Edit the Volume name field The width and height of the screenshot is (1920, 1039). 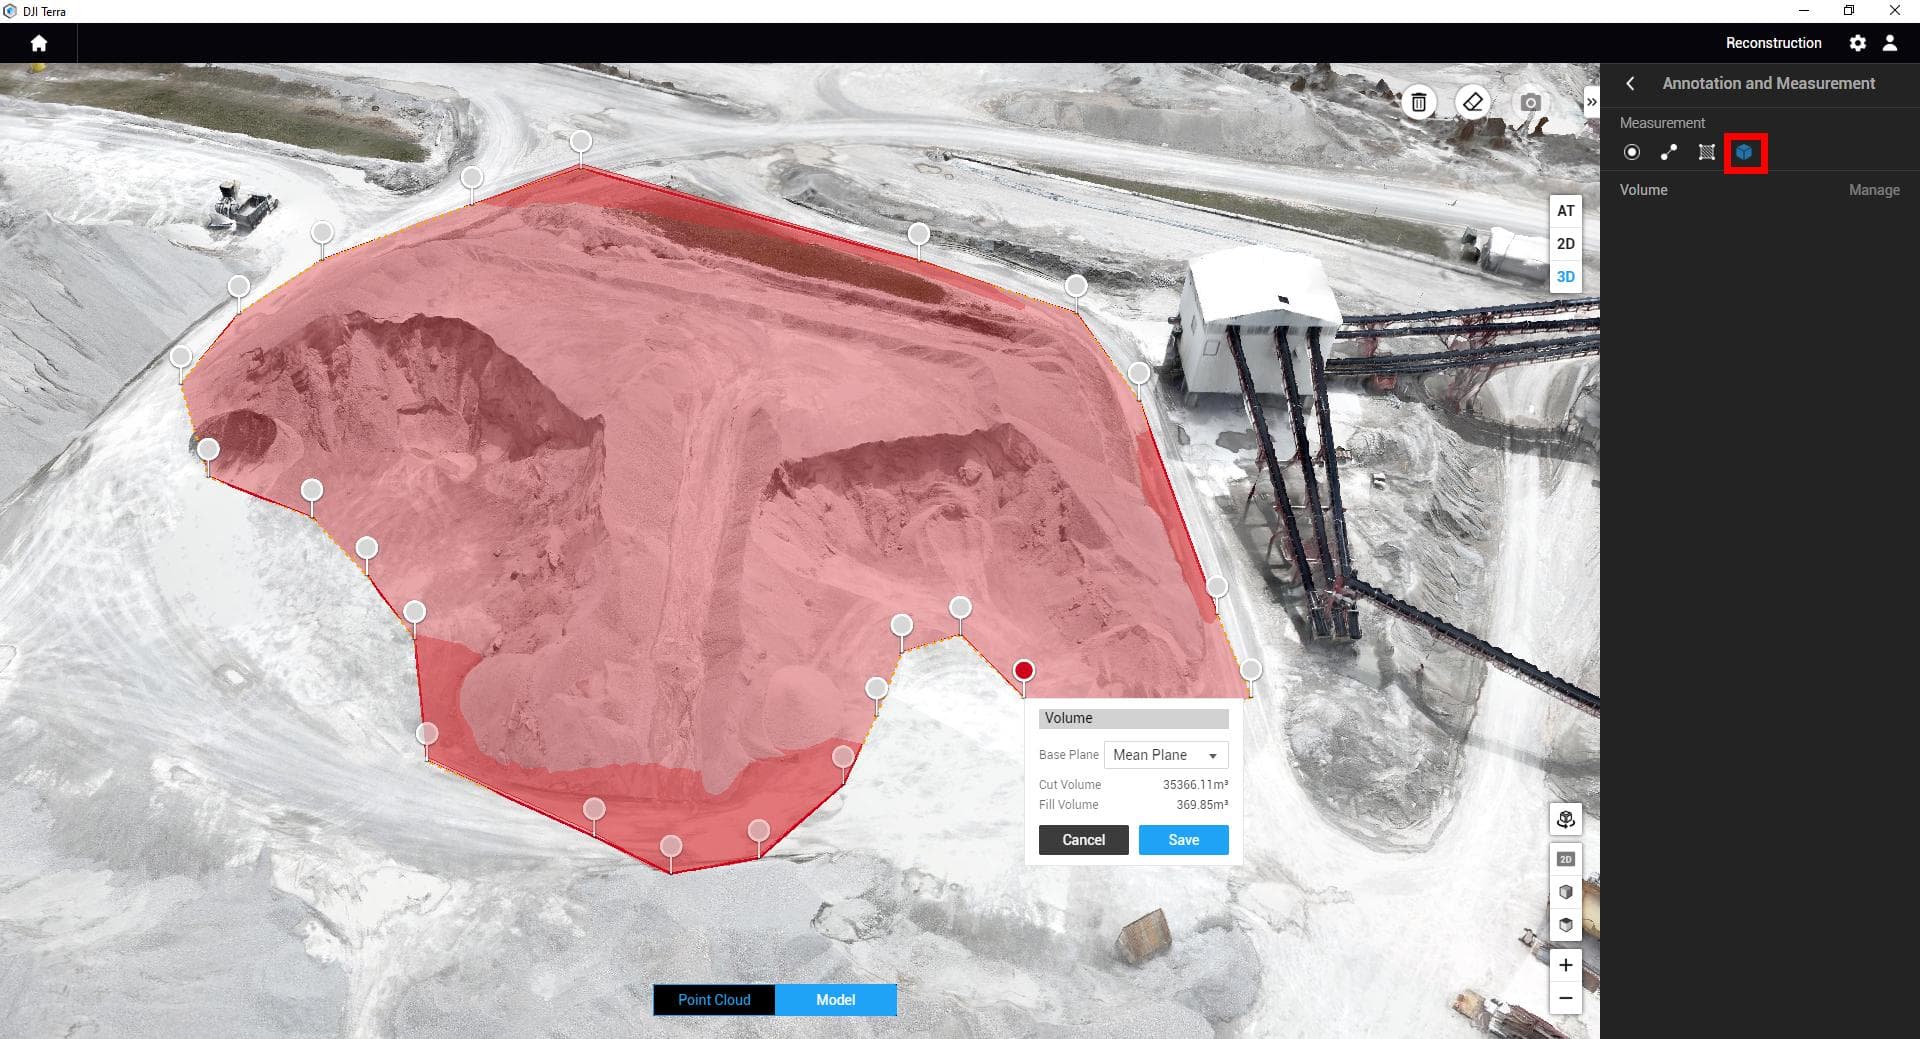tap(1133, 718)
